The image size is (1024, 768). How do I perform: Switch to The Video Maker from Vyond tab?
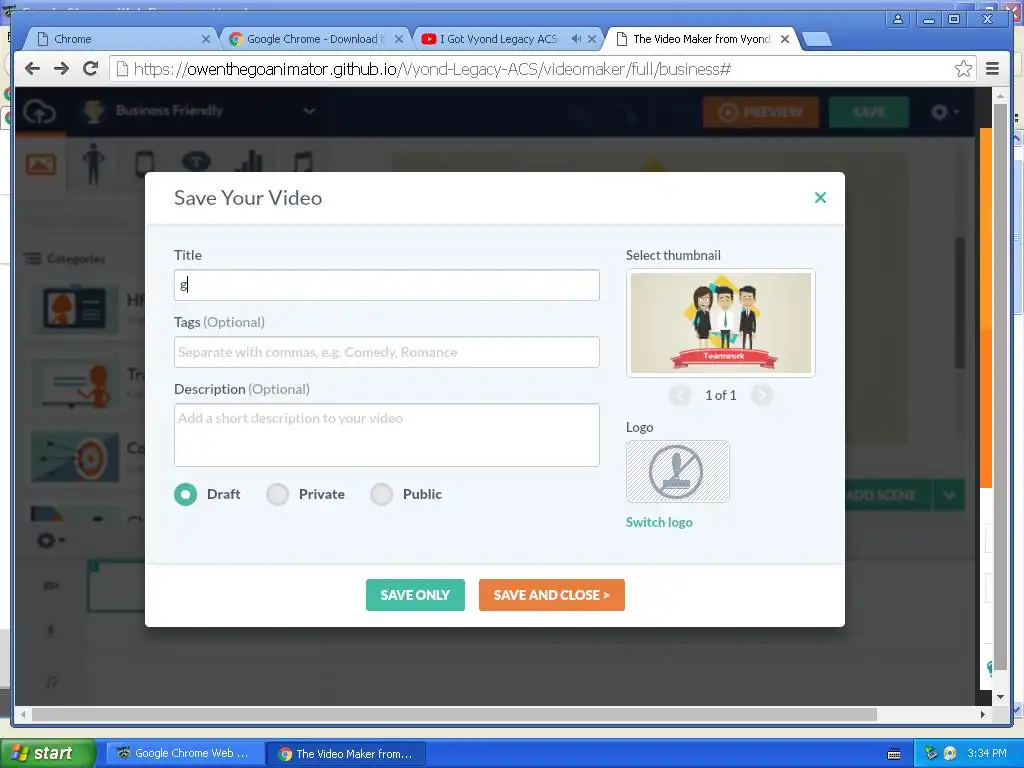(702, 39)
